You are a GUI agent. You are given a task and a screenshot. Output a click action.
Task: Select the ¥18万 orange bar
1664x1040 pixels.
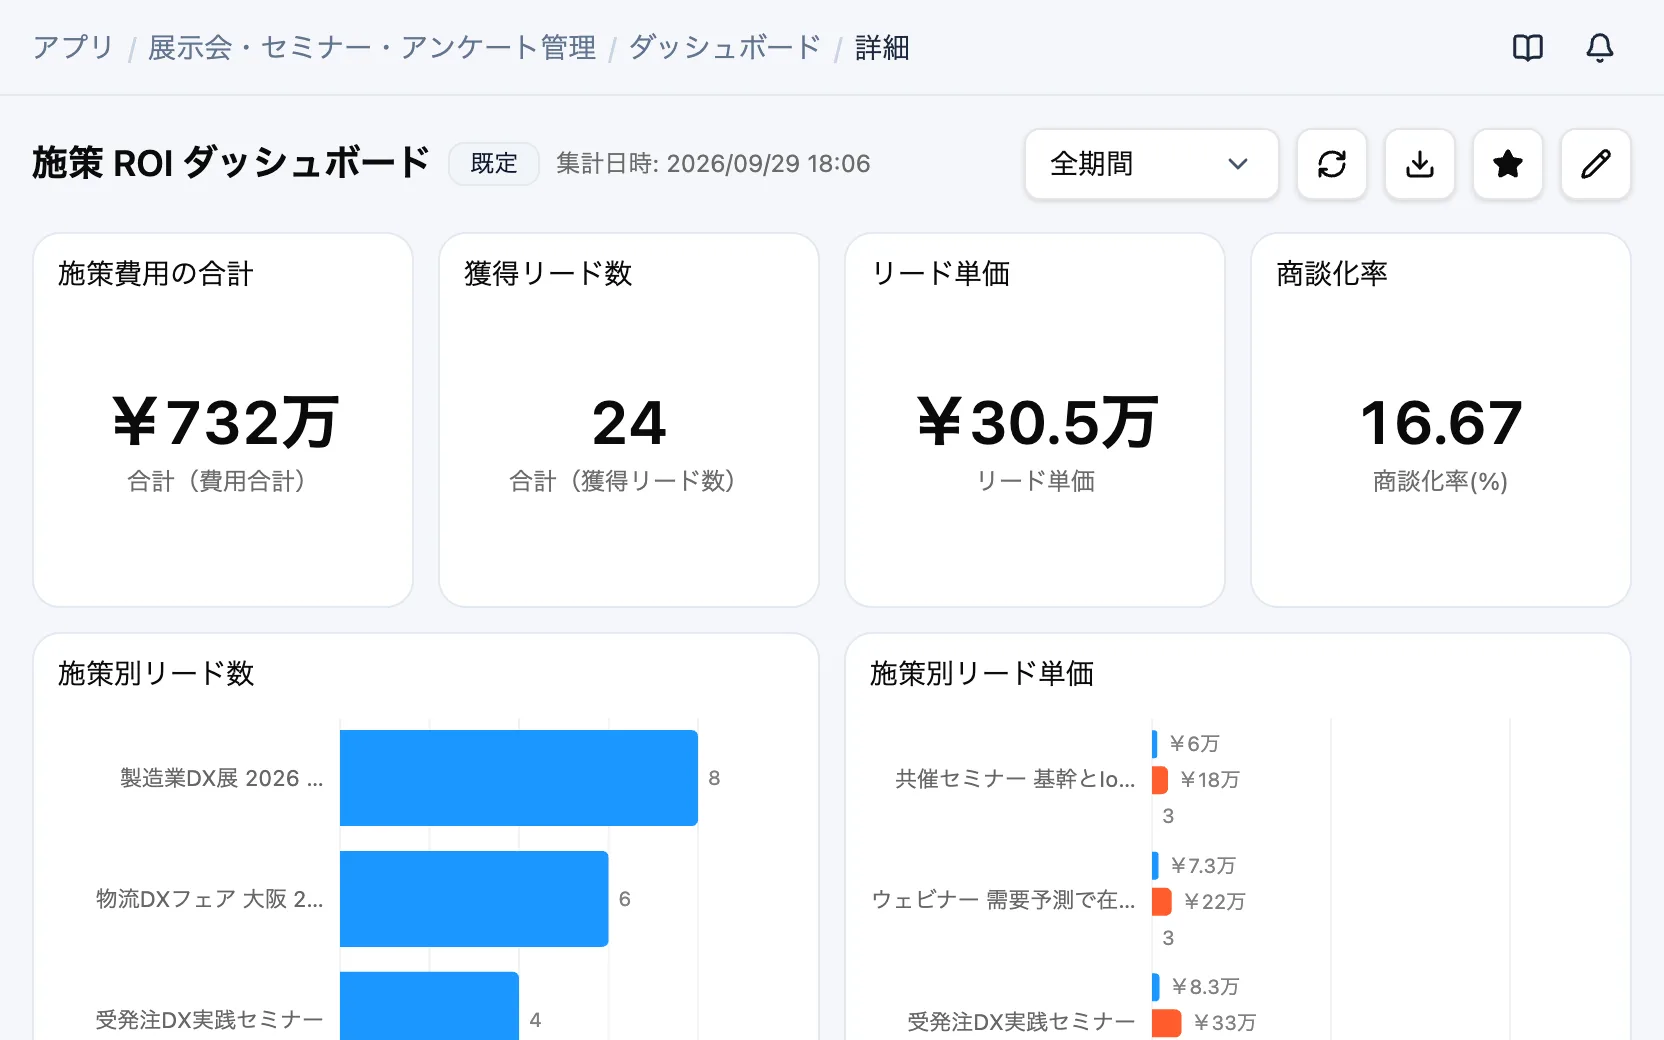coord(1160,780)
